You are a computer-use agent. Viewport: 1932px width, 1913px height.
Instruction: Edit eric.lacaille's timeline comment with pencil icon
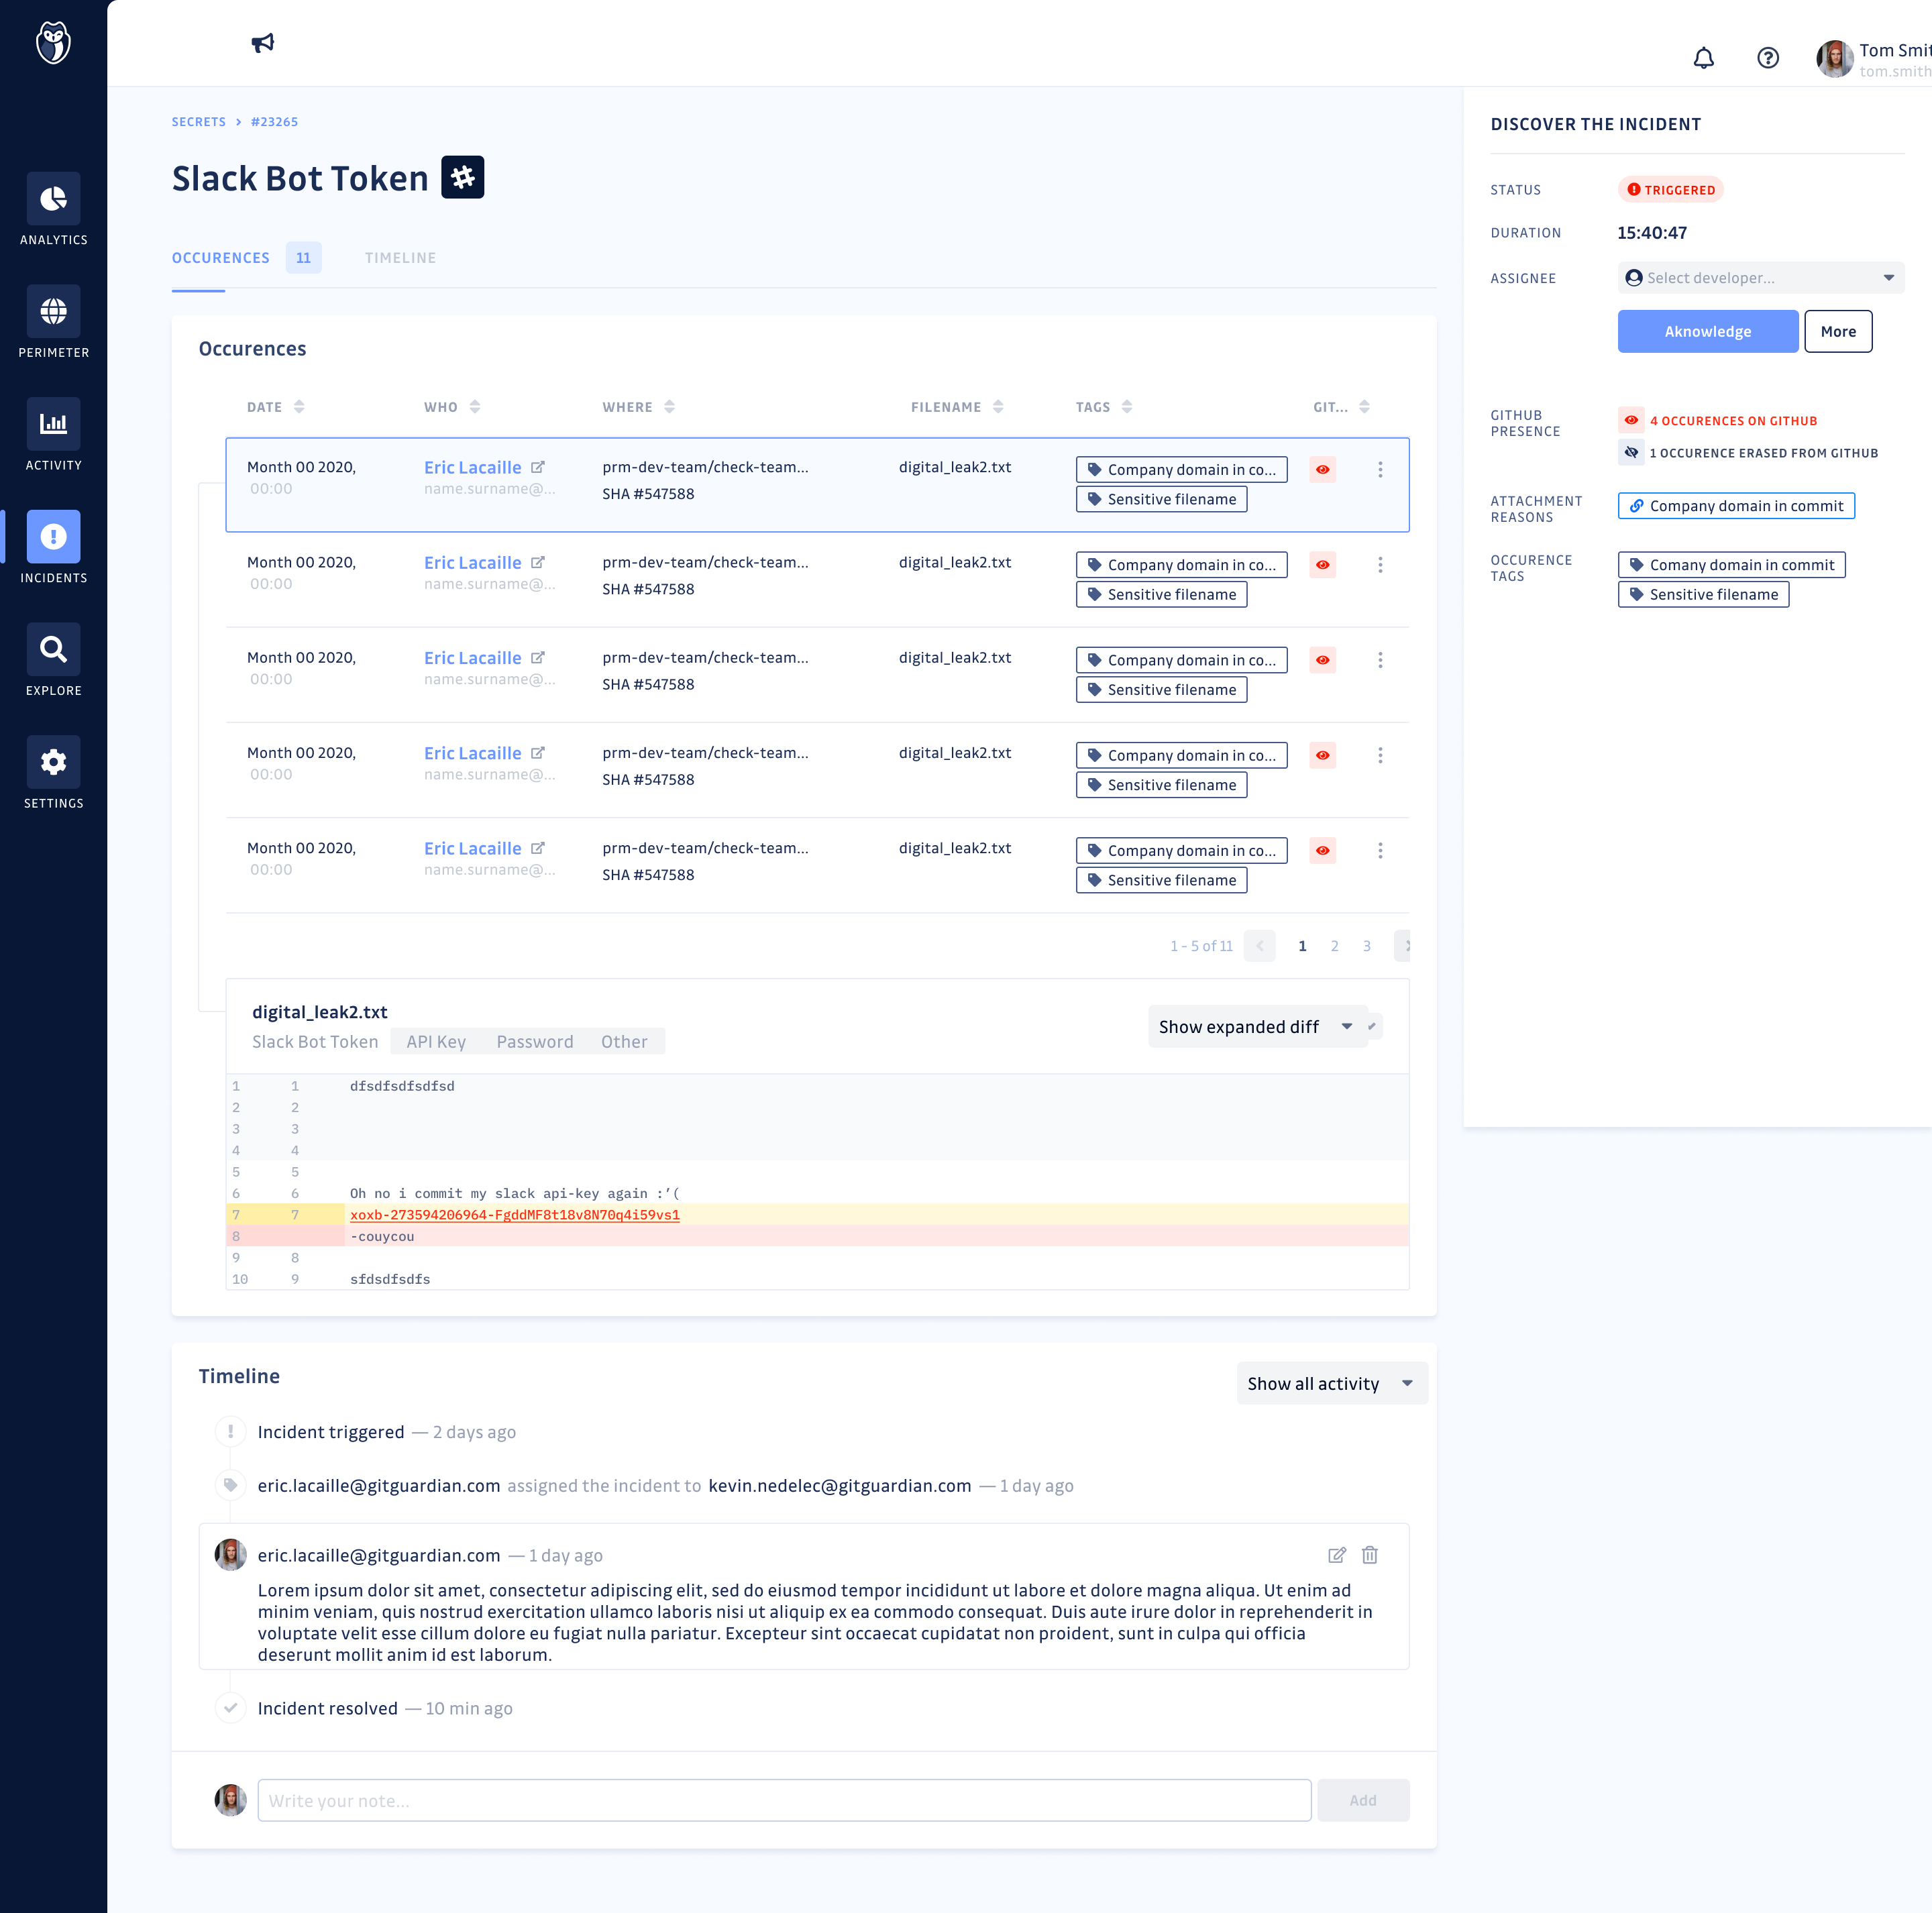[1337, 1555]
